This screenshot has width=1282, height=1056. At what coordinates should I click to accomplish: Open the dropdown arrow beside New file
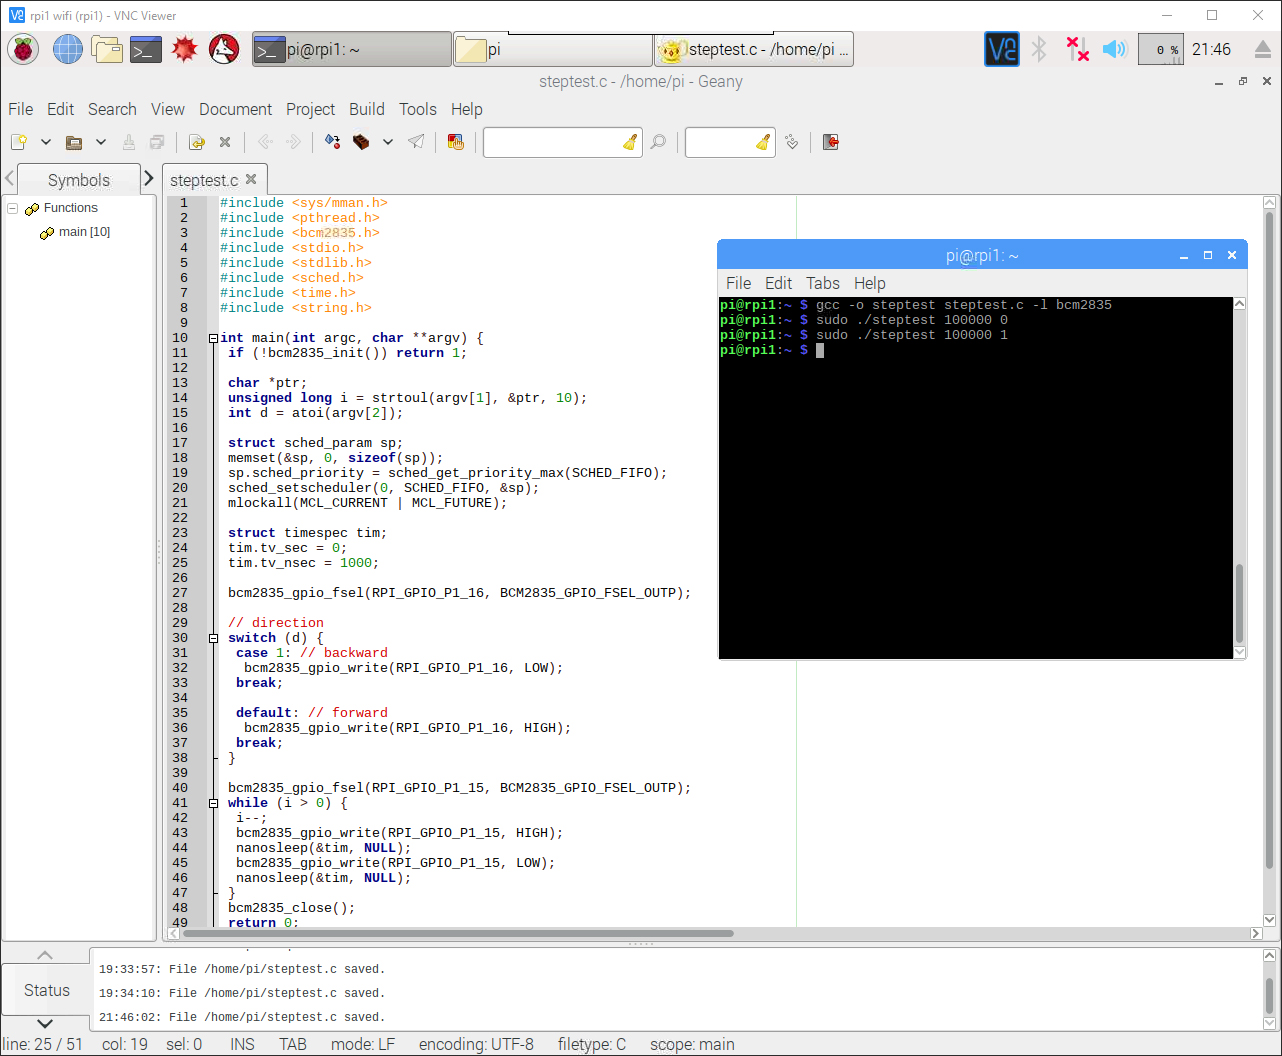[45, 142]
